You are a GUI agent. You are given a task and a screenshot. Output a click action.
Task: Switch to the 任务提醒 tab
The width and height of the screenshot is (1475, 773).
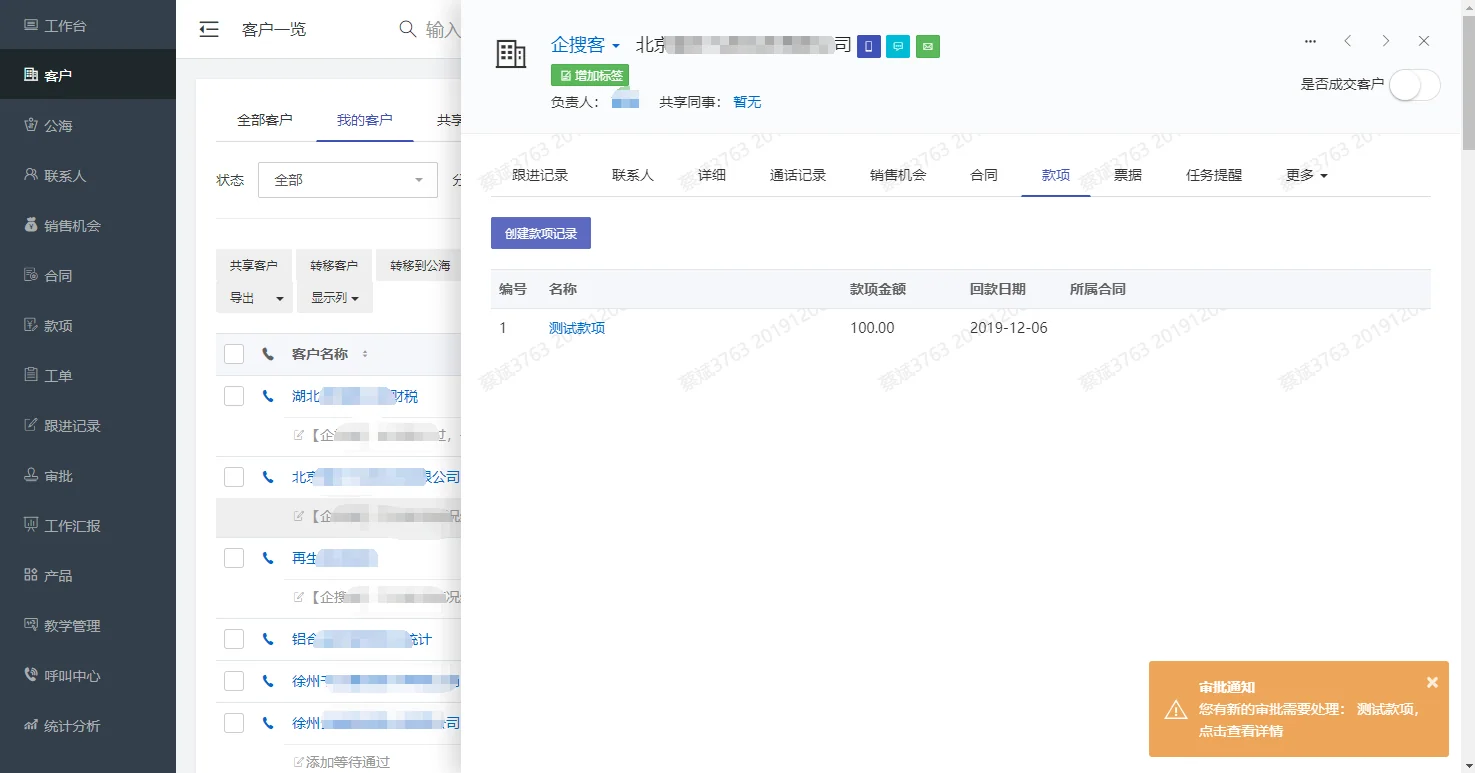click(1214, 175)
